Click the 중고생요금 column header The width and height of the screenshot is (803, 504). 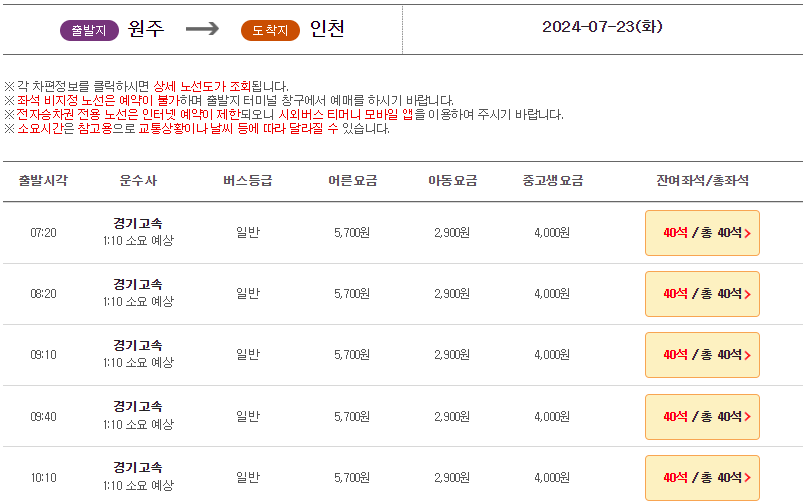(553, 180)
